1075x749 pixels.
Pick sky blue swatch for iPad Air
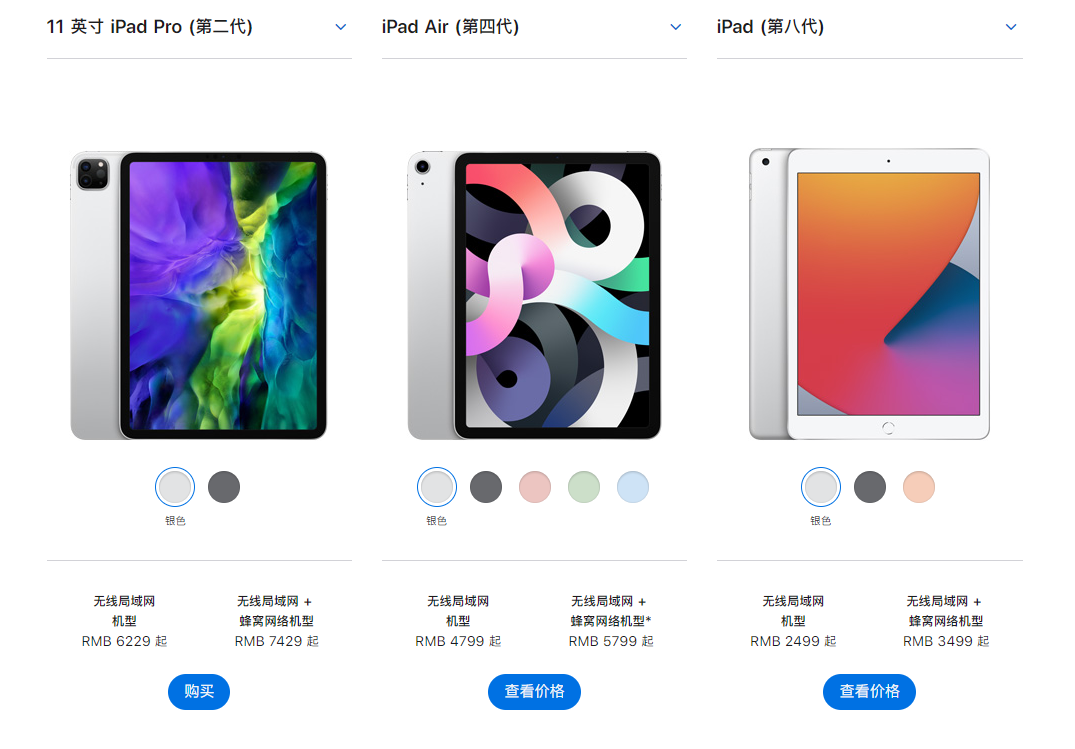pyautogui.click(x=633, y=487)
